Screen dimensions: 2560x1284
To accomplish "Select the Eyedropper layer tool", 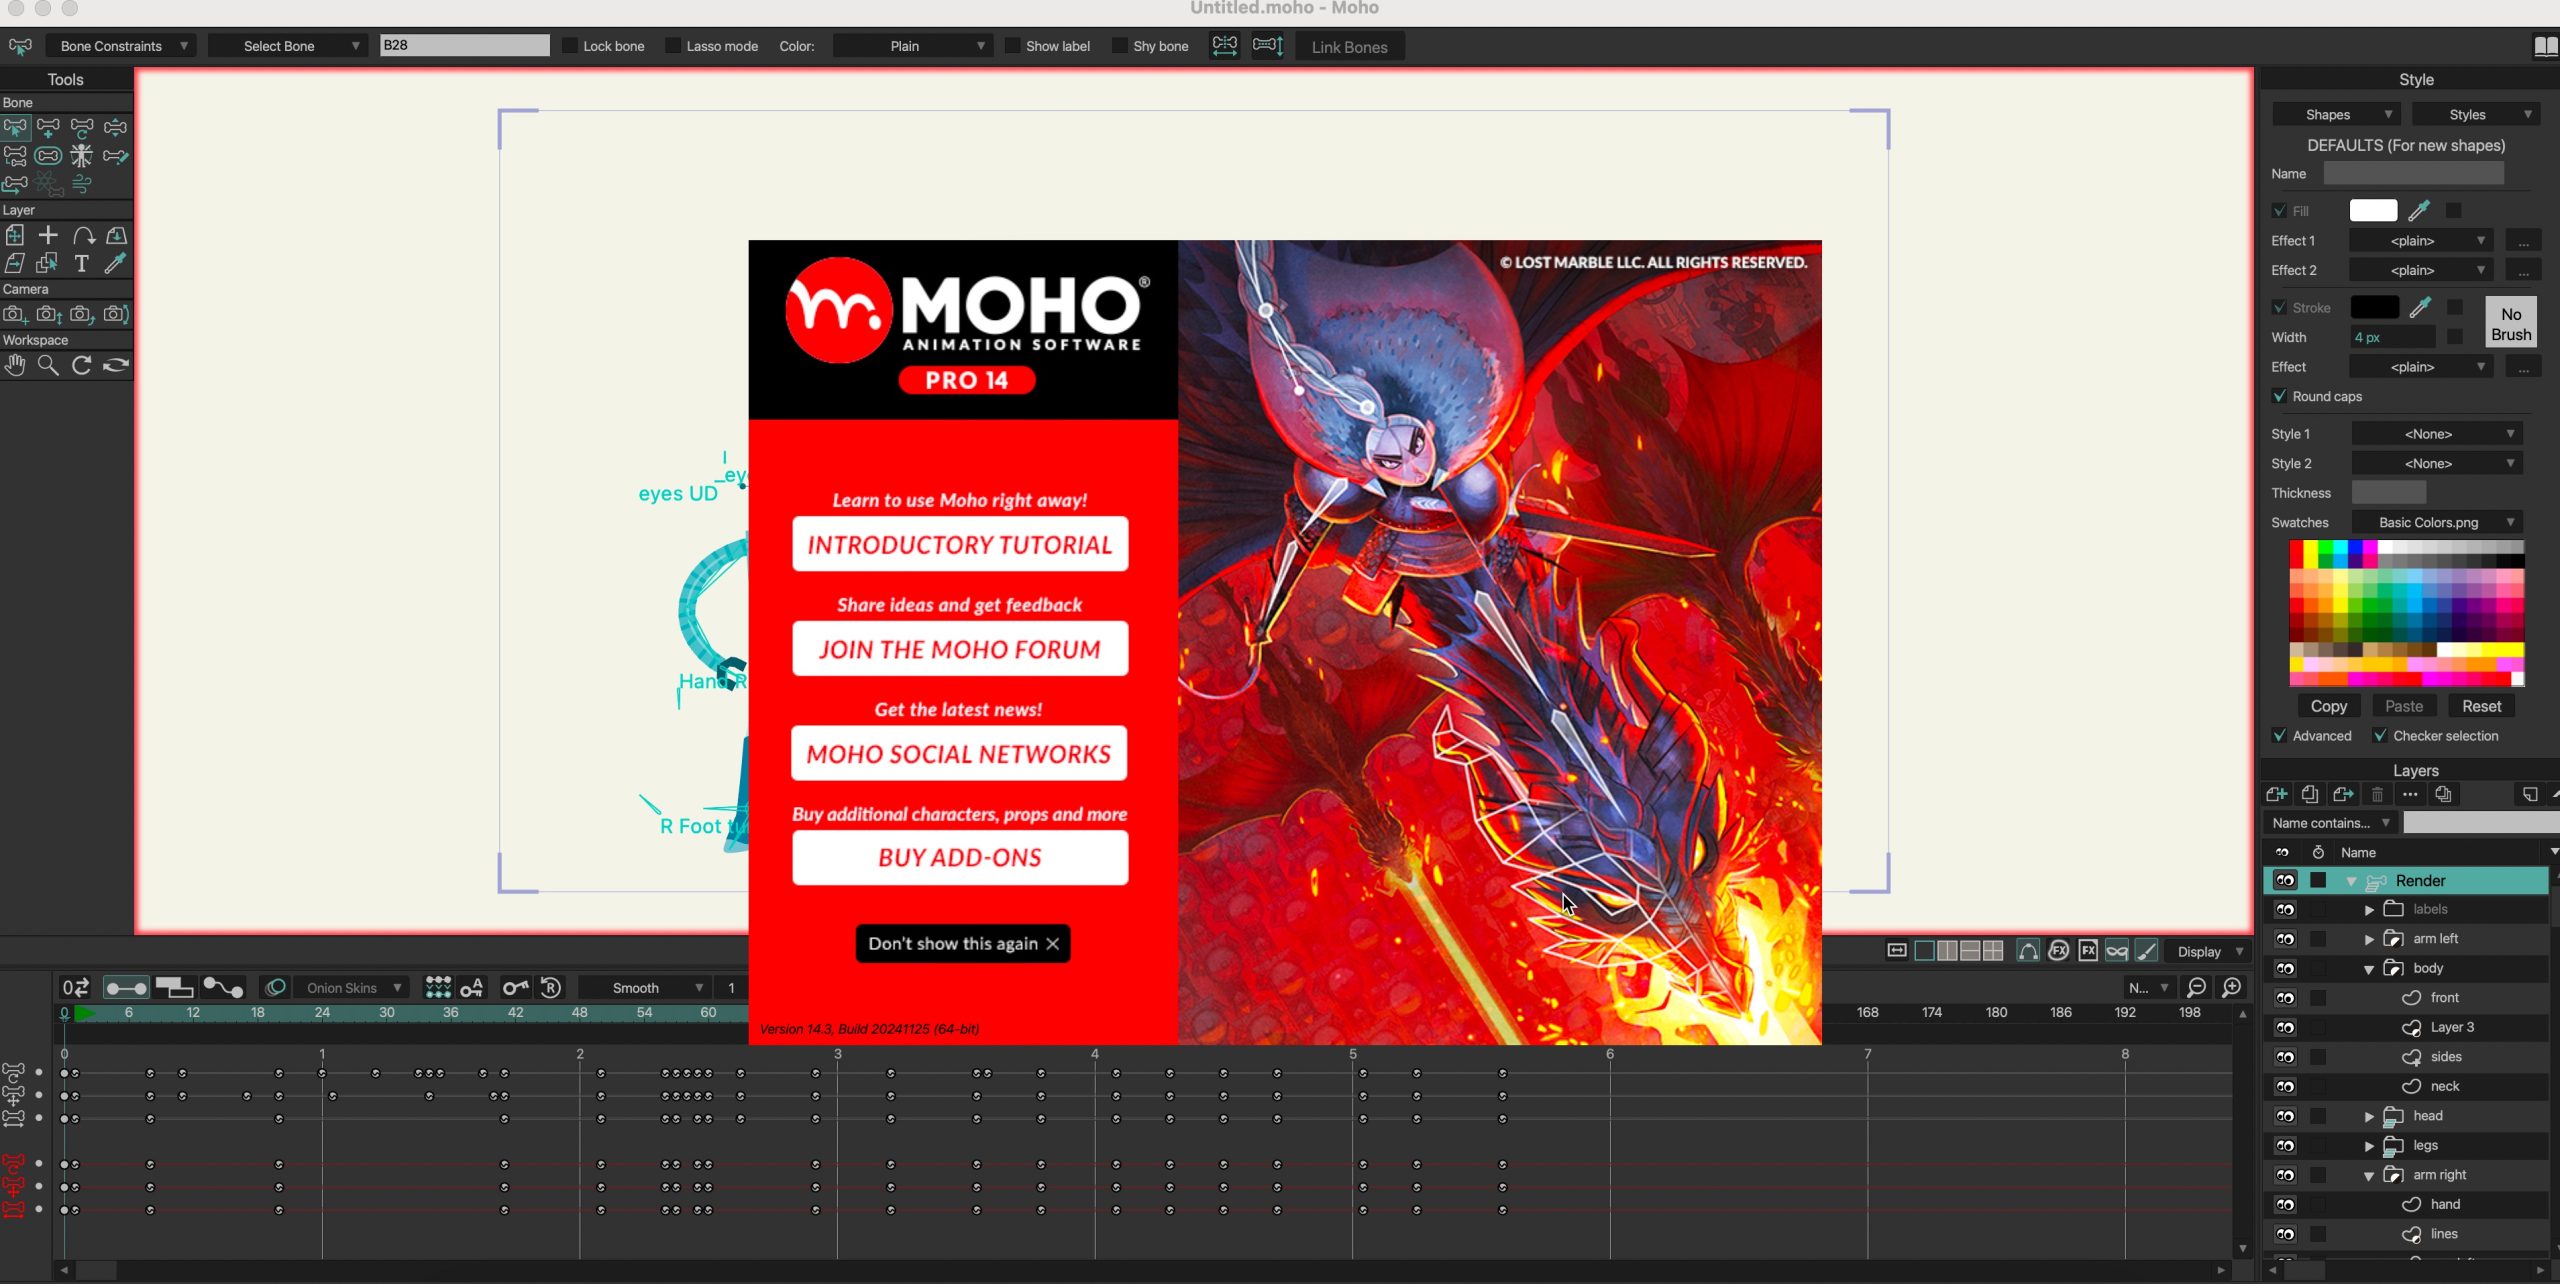I will [x=115, y=263].
